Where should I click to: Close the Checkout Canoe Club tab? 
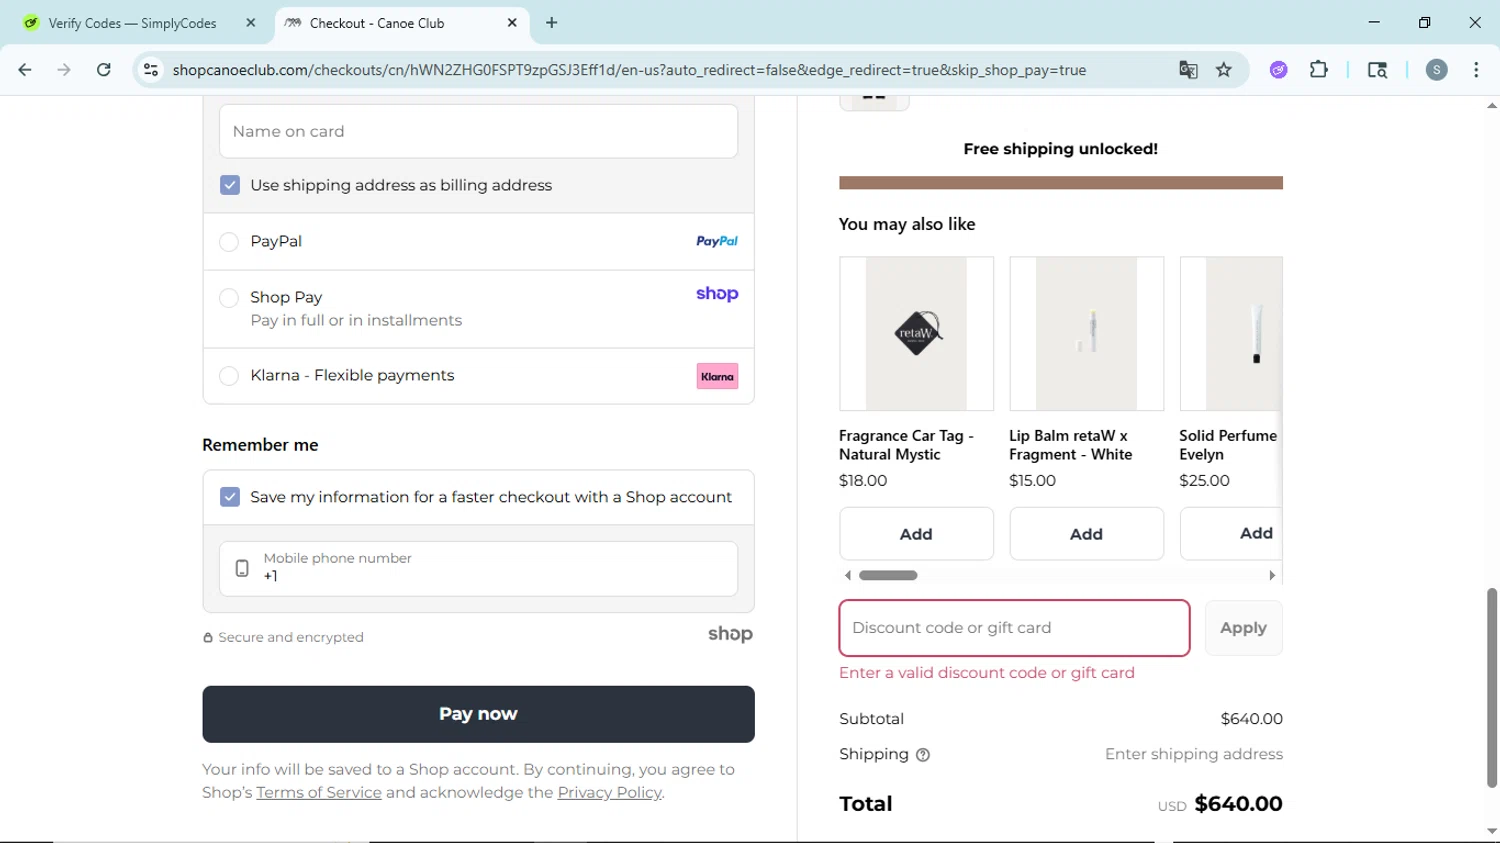(512, 23)
